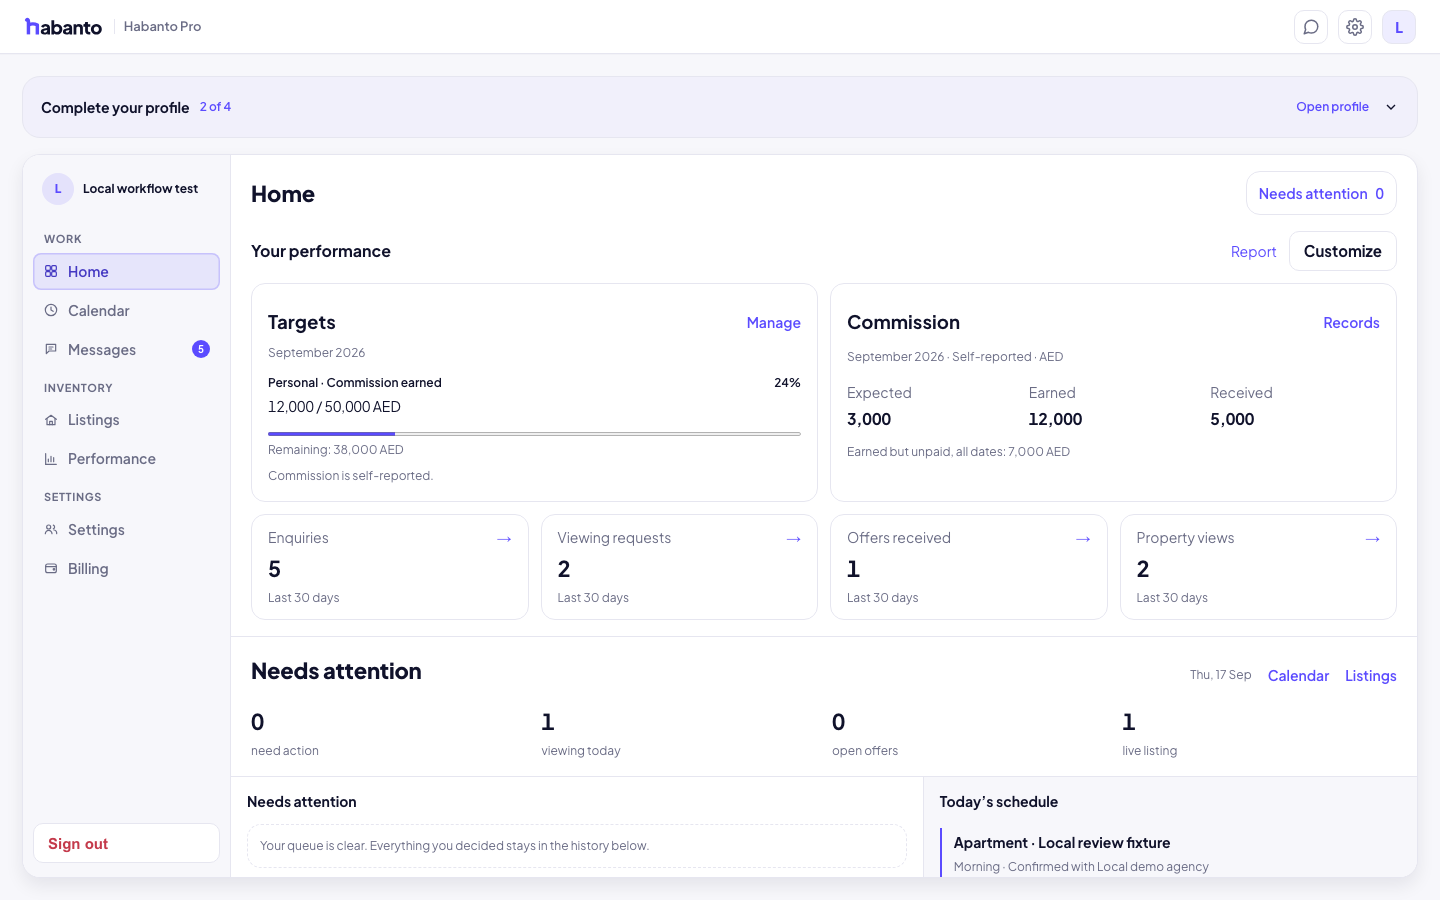Click the Today's schedule heading
The image size is (1440, 900).
(x=998, y=802)
